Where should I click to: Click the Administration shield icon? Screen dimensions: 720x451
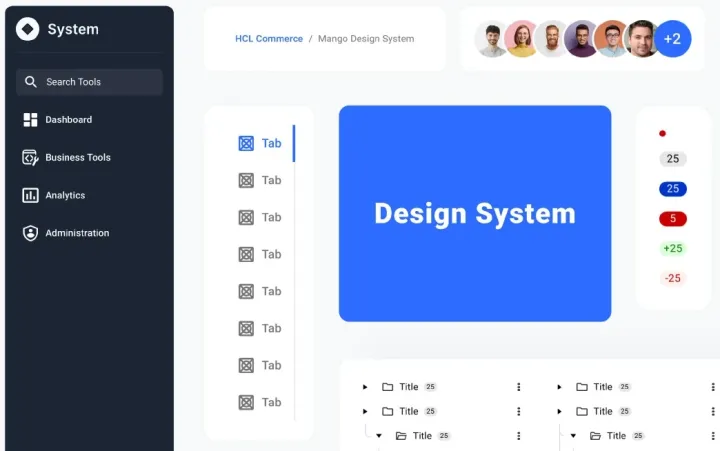[x=30, y=233]
